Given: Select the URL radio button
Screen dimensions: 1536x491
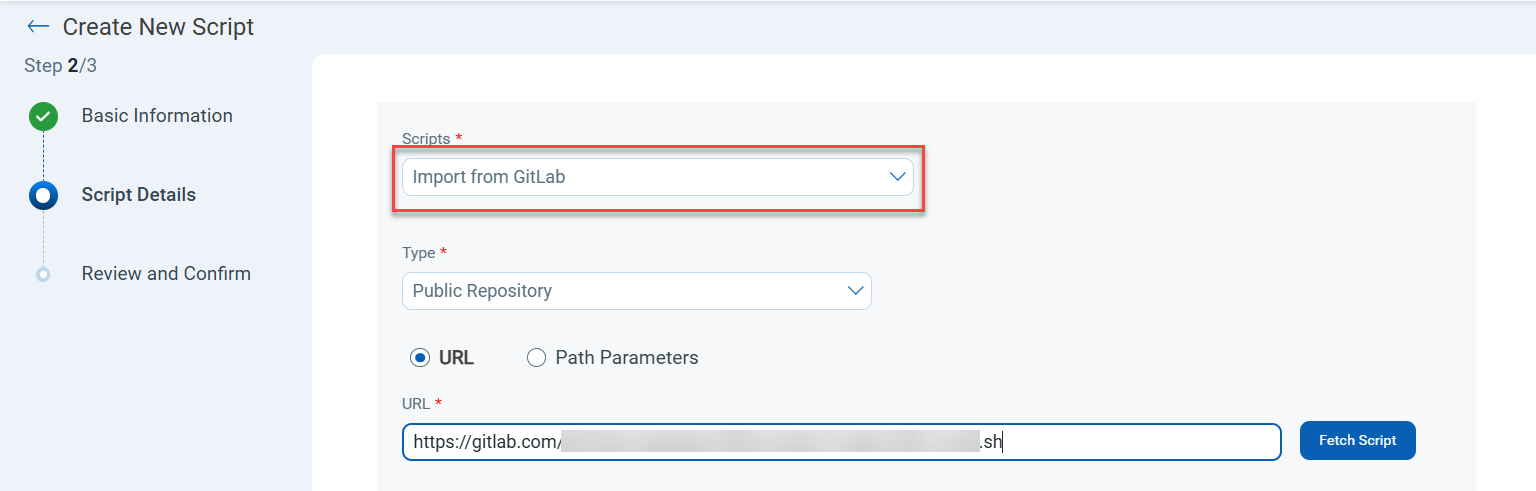Looking at the screenshot, I should point(420,357).
